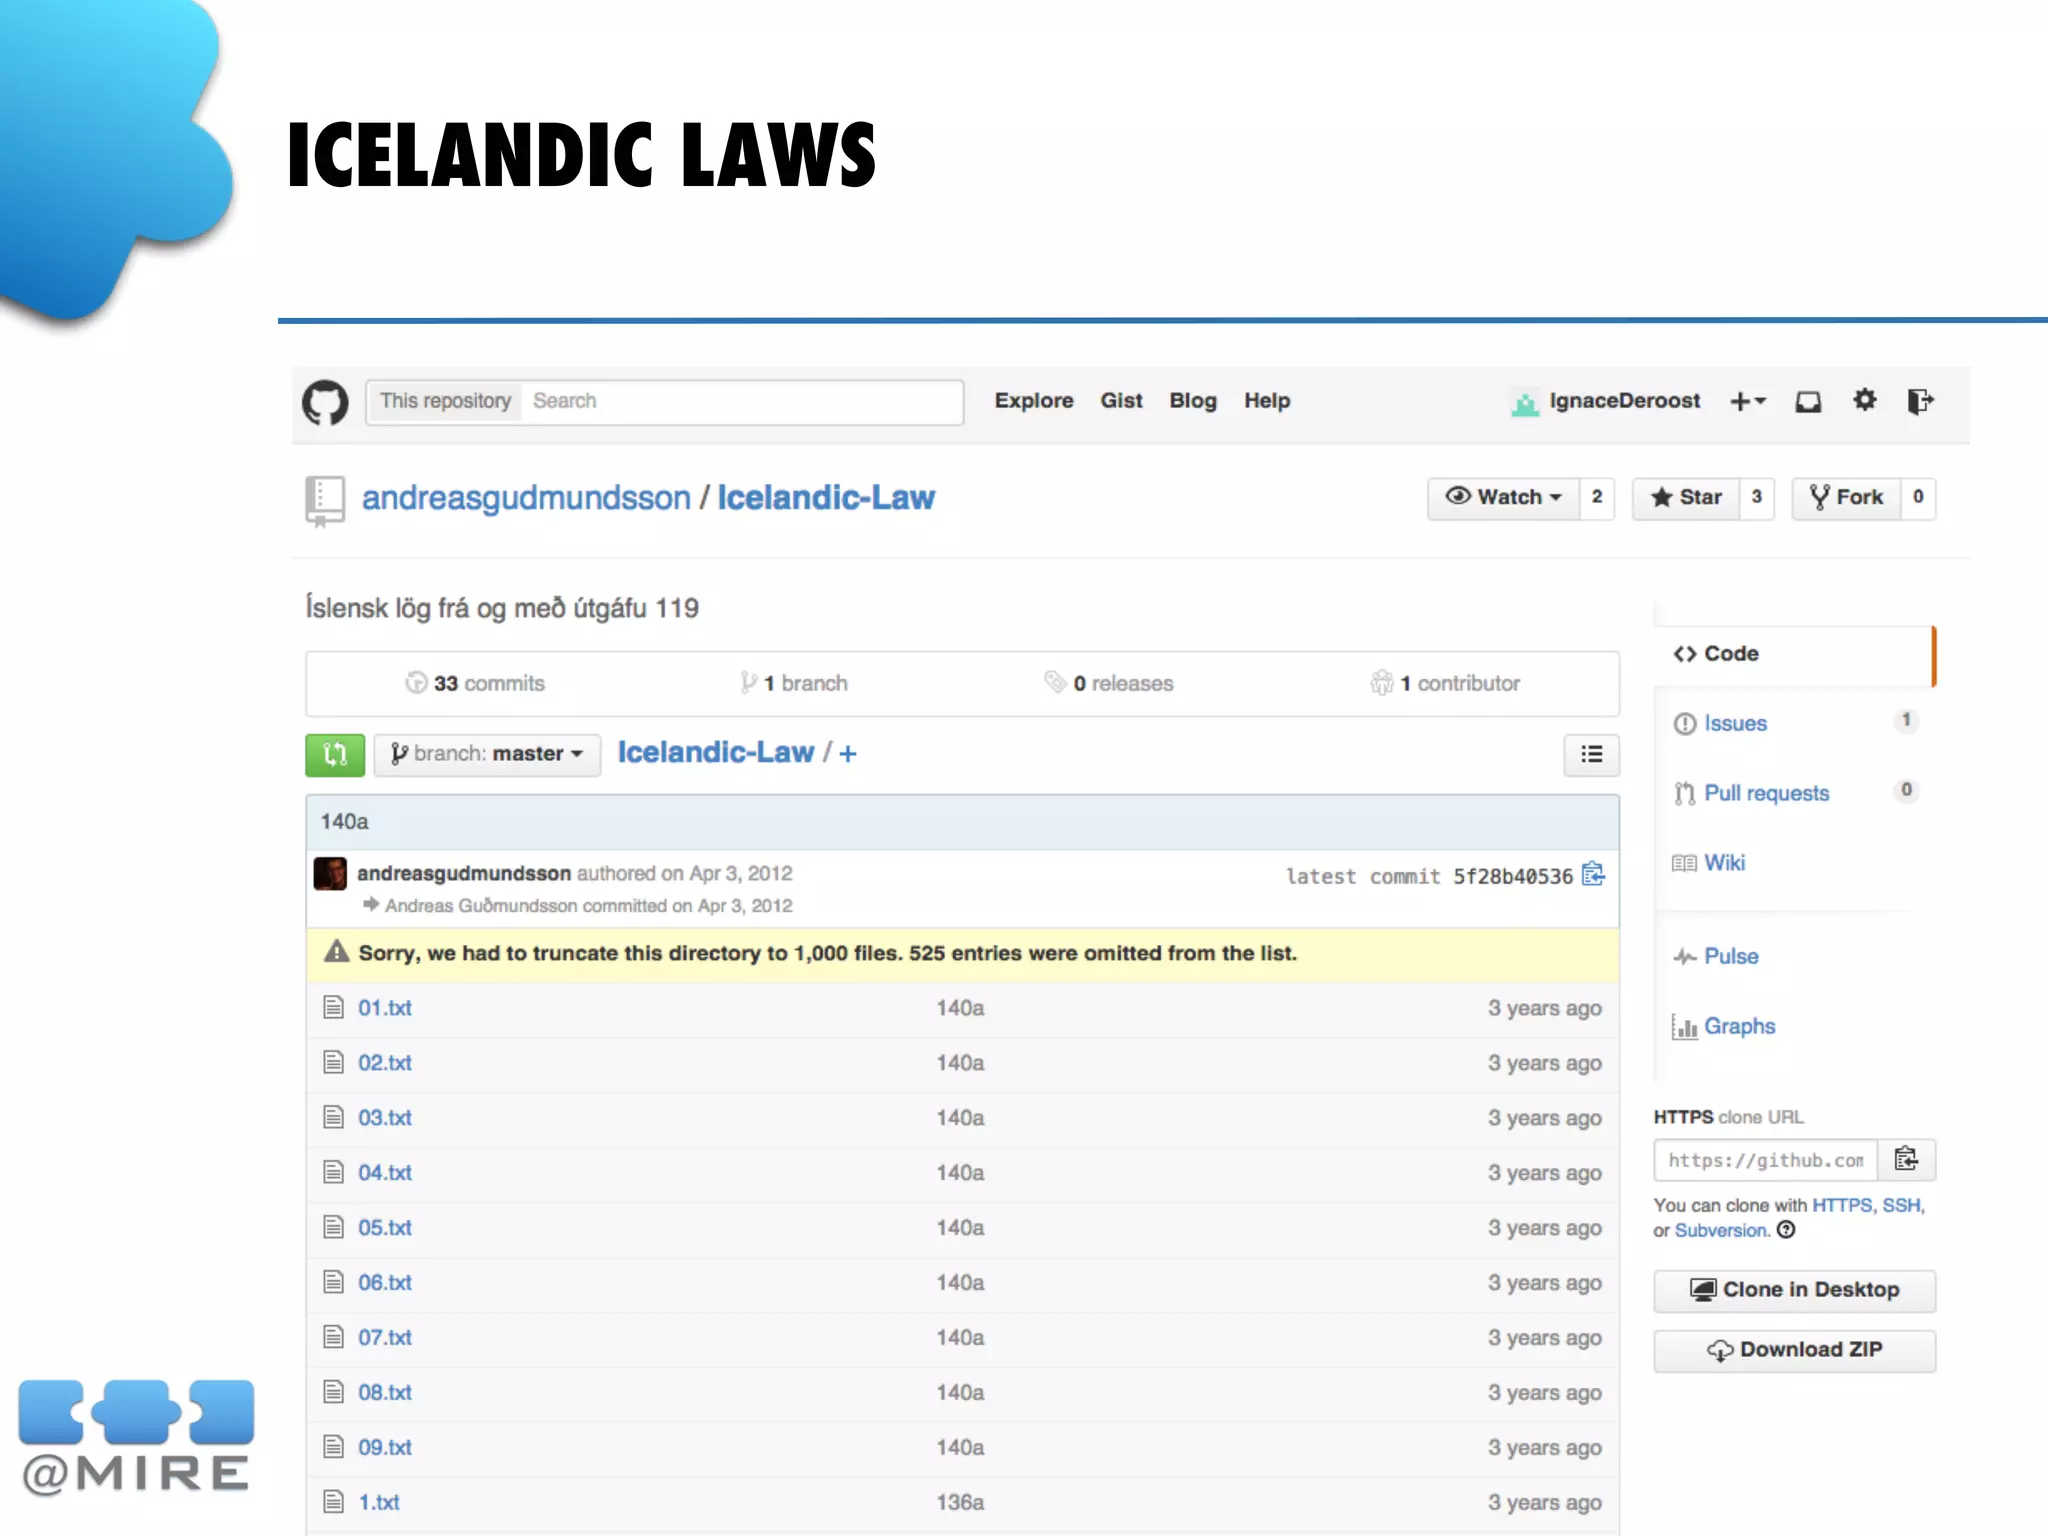The height and width of the screenshot is (1536, 2048).
Task: Click the file icon next to 1.txt
Action: pyautogui.click(x=333, y=1502)
